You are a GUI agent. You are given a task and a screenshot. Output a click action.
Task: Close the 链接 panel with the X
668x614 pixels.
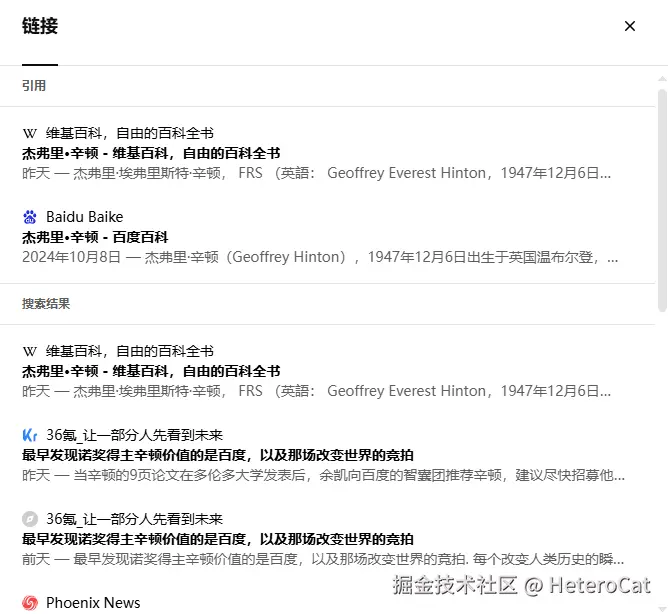[x=630, y=26]
